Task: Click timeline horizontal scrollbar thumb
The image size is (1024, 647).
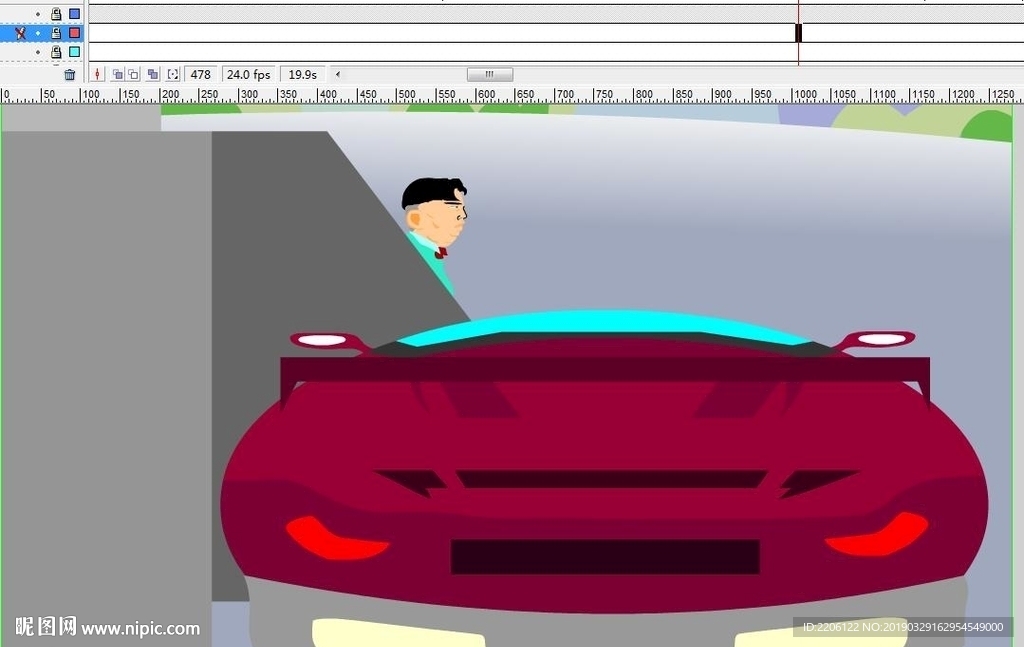Action: click(x=490, y=74)
